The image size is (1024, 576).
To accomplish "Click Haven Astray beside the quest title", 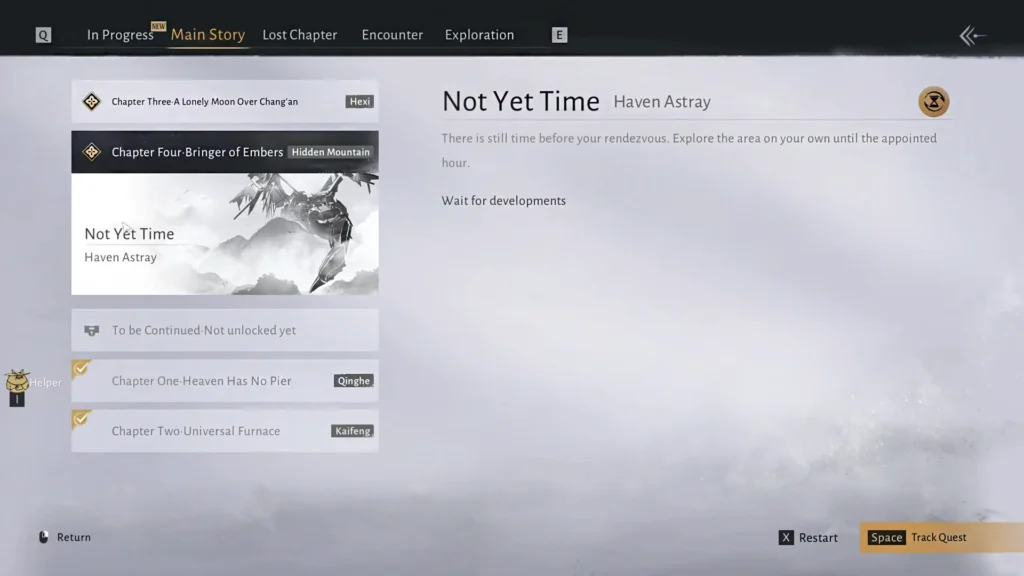I will pyautogui.click(x=662, y=102).
